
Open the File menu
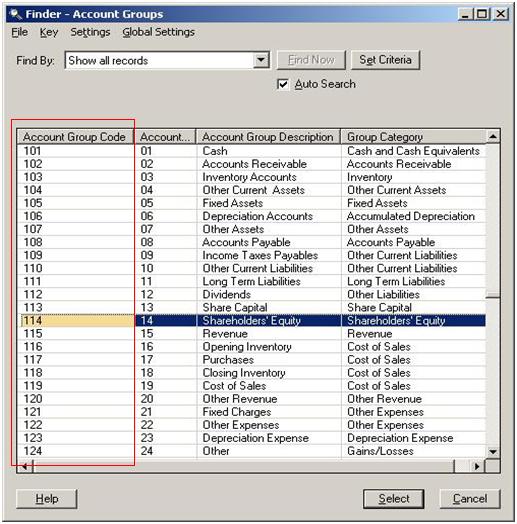(19, 32)
